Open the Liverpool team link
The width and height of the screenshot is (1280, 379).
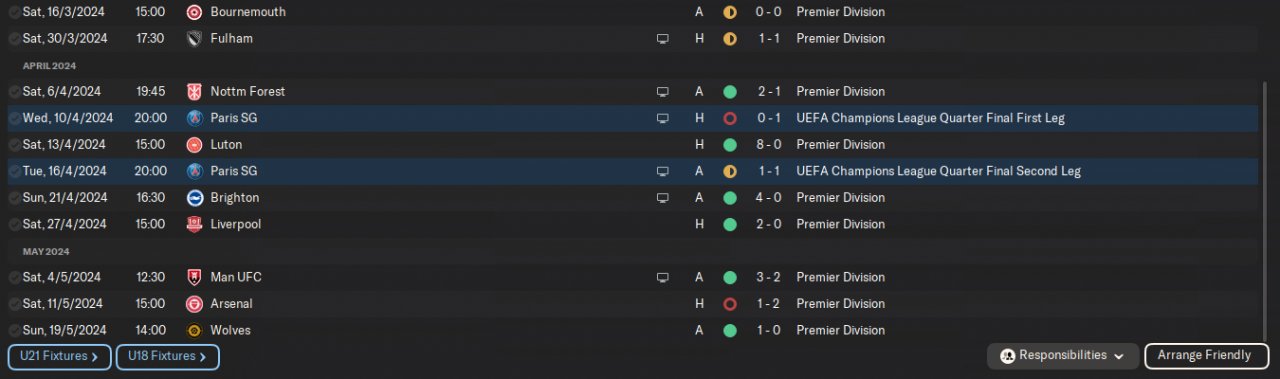coord(236,224)
